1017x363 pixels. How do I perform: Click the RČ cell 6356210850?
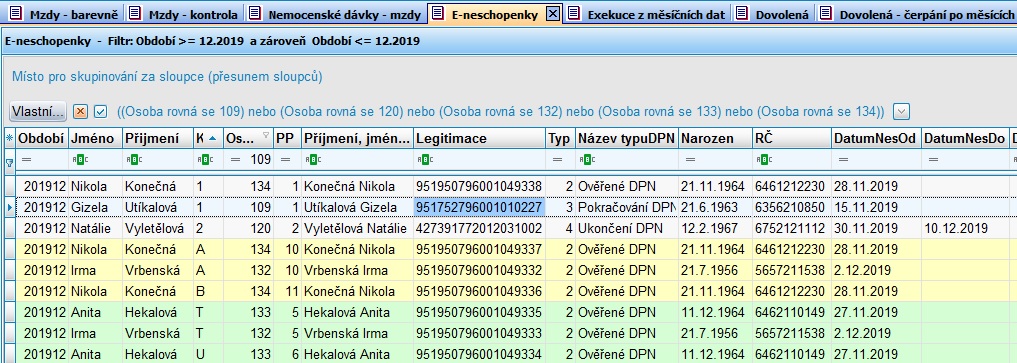pos(791,207)
